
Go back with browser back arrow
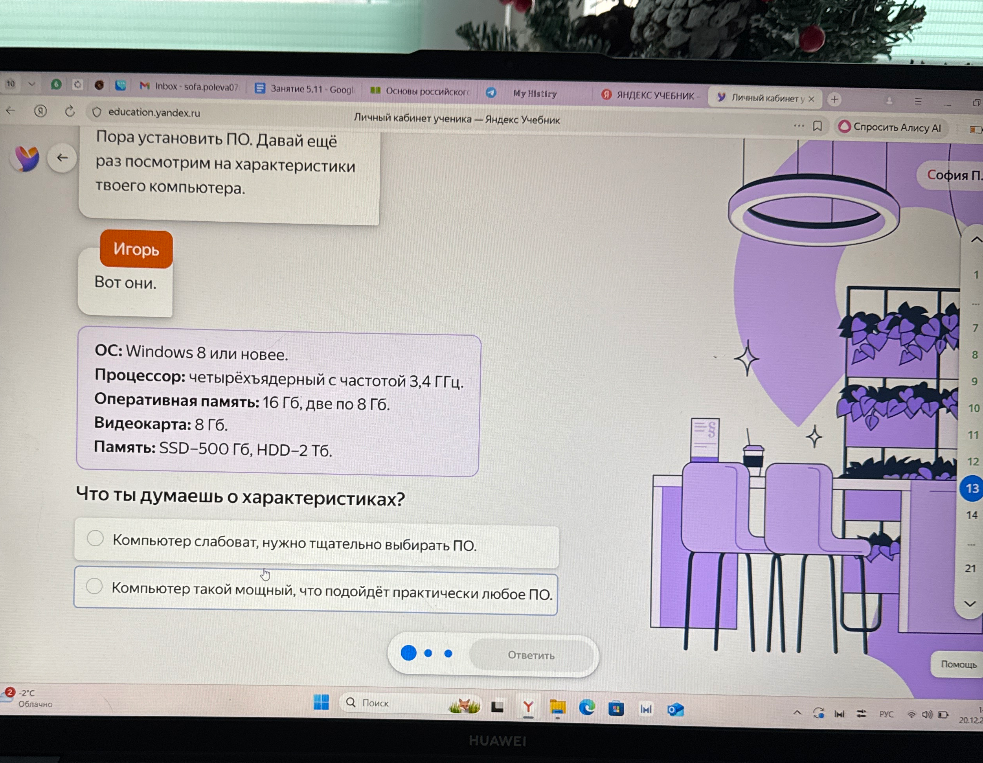coord(11,111)
